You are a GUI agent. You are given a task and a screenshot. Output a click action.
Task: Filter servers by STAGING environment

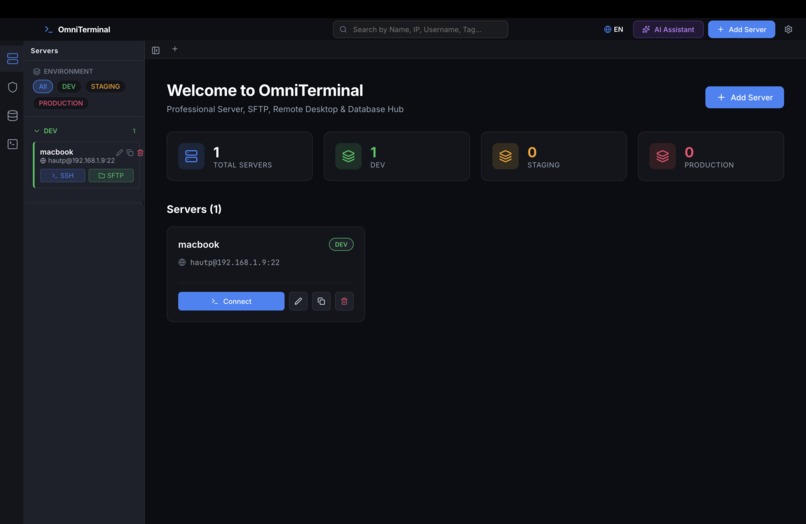point(105,86)
